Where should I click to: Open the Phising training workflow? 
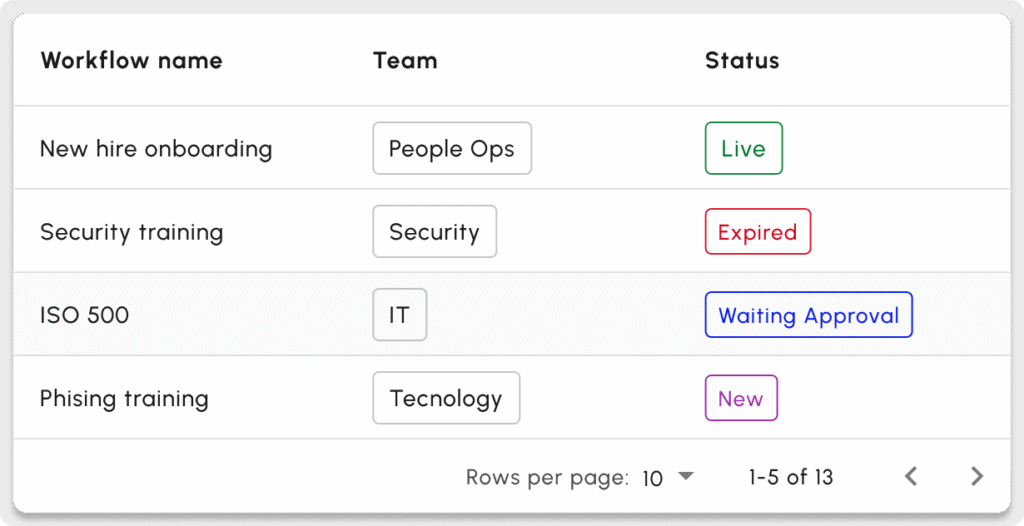[124, 398]
